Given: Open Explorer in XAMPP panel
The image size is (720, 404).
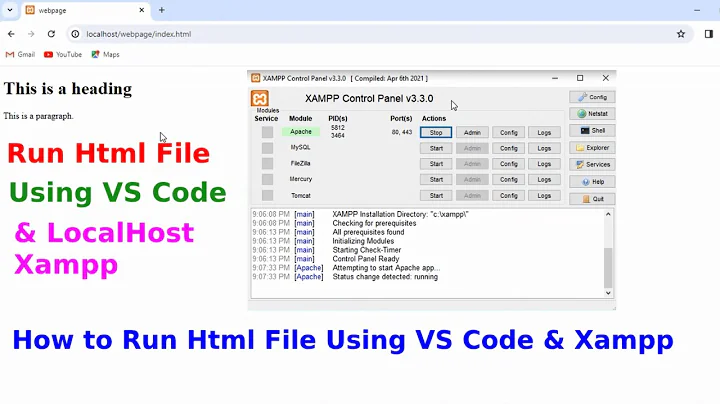Looking at the screenshot, I should tap(592, 147).
